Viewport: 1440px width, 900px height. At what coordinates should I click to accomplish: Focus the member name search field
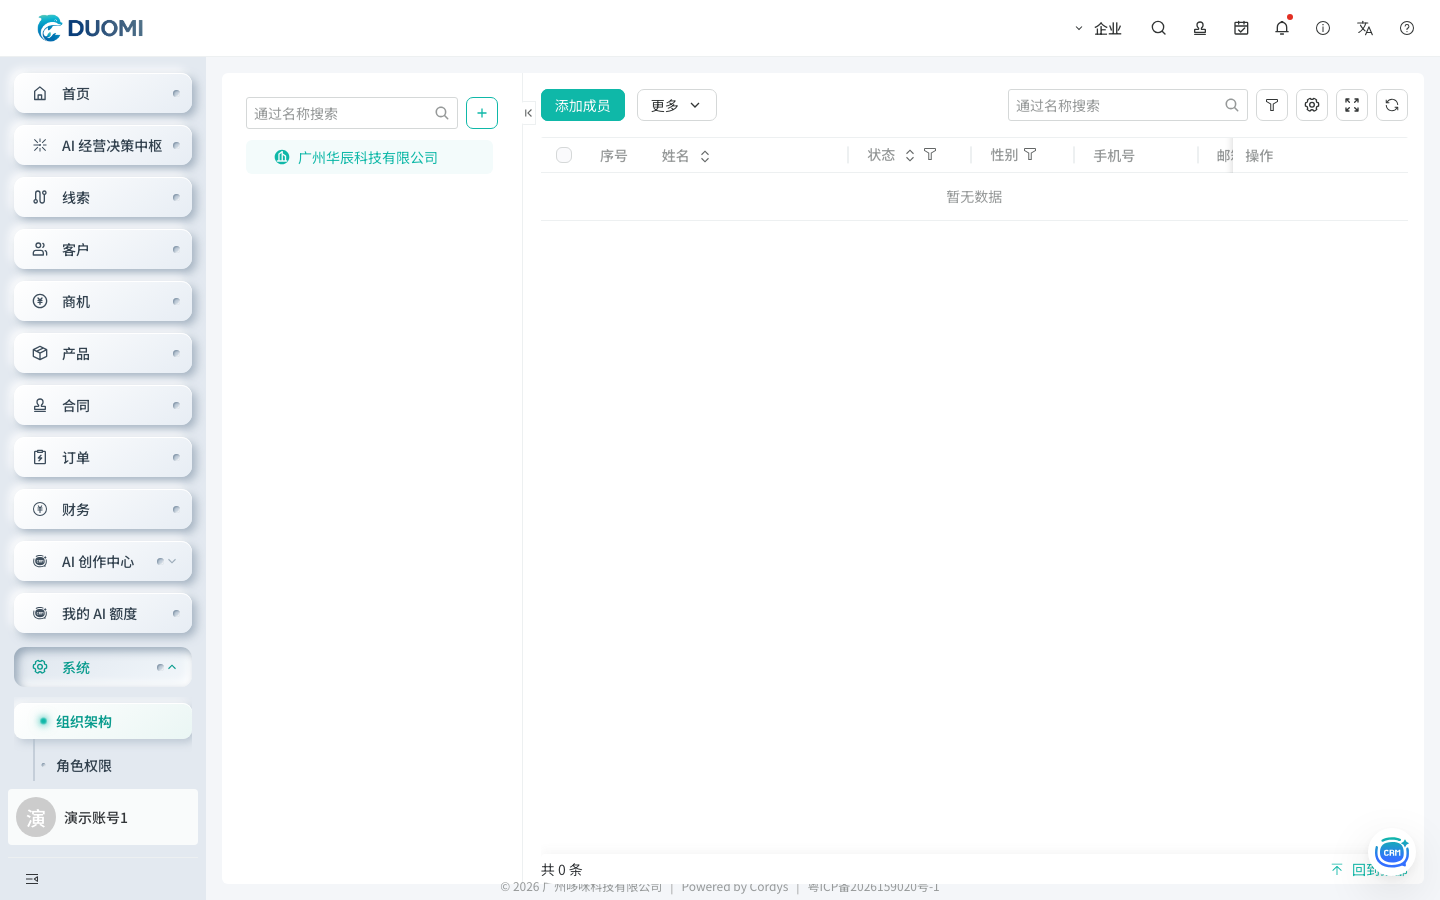click(1128, 105)
